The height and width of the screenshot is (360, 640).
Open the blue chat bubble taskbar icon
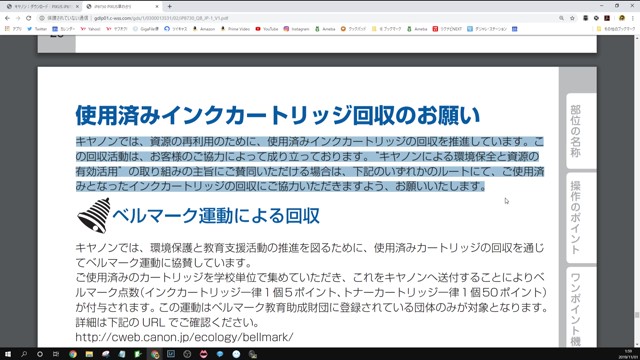220,354
